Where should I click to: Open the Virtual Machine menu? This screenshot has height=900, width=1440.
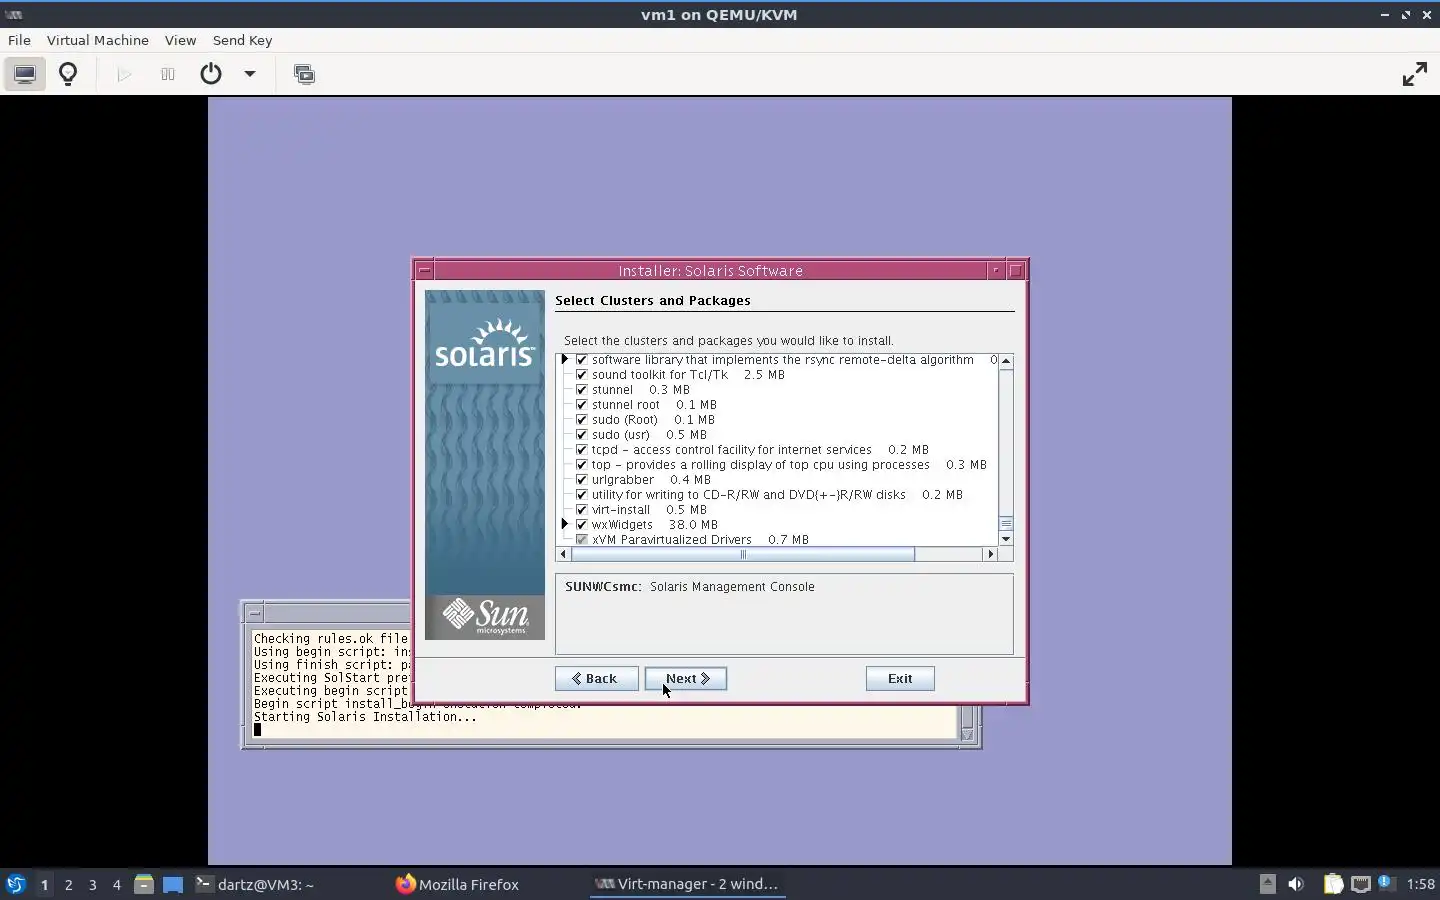(x=98, y=40)
